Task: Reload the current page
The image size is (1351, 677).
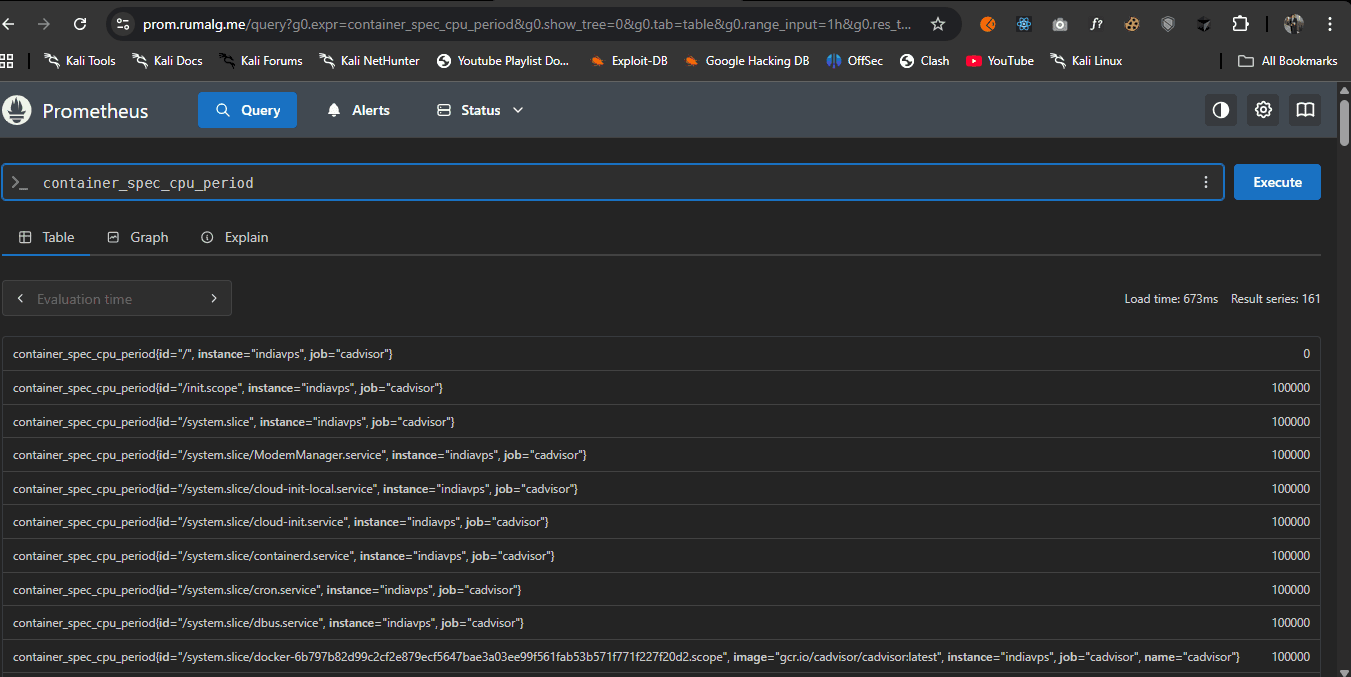Action: [x=80, y=23]
